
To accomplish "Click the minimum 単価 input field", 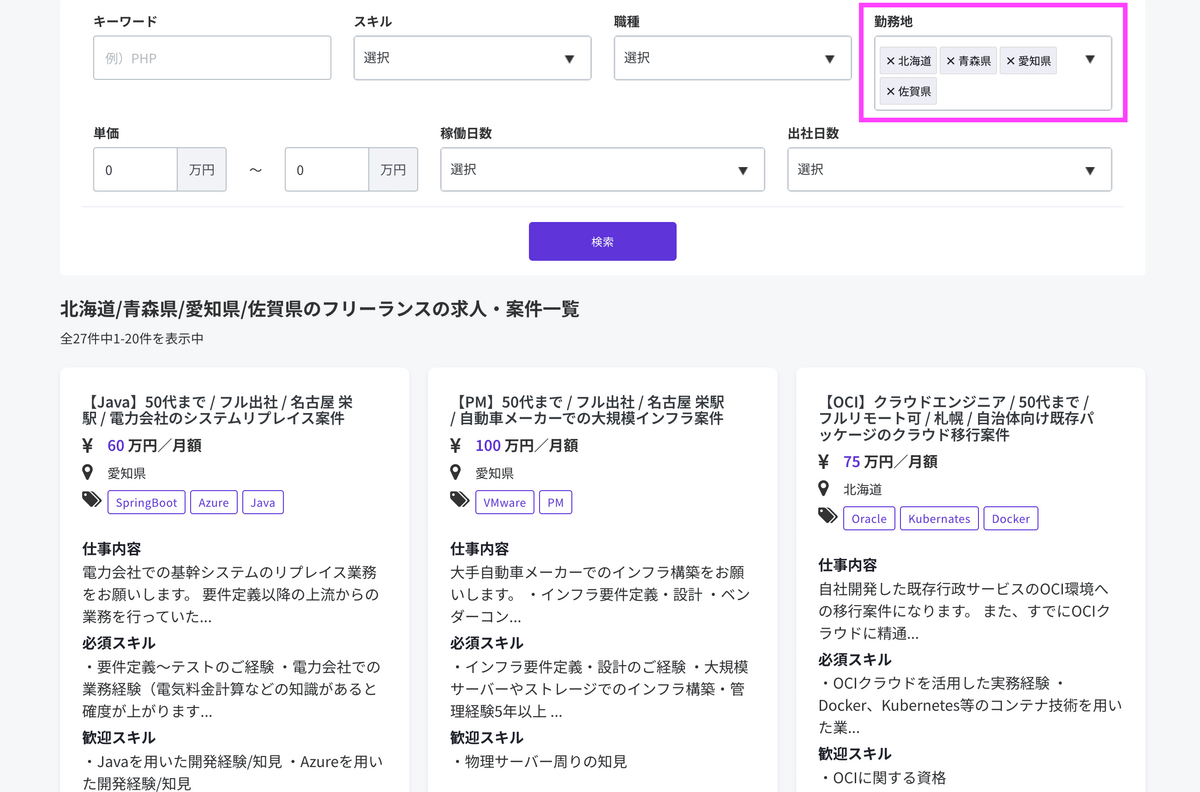I will [x=136, y=169].
